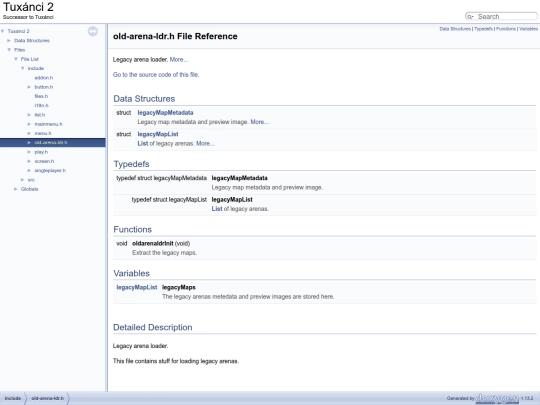
Task: Expand the singleplayer.h tree arrow
Action: point(29,170)
